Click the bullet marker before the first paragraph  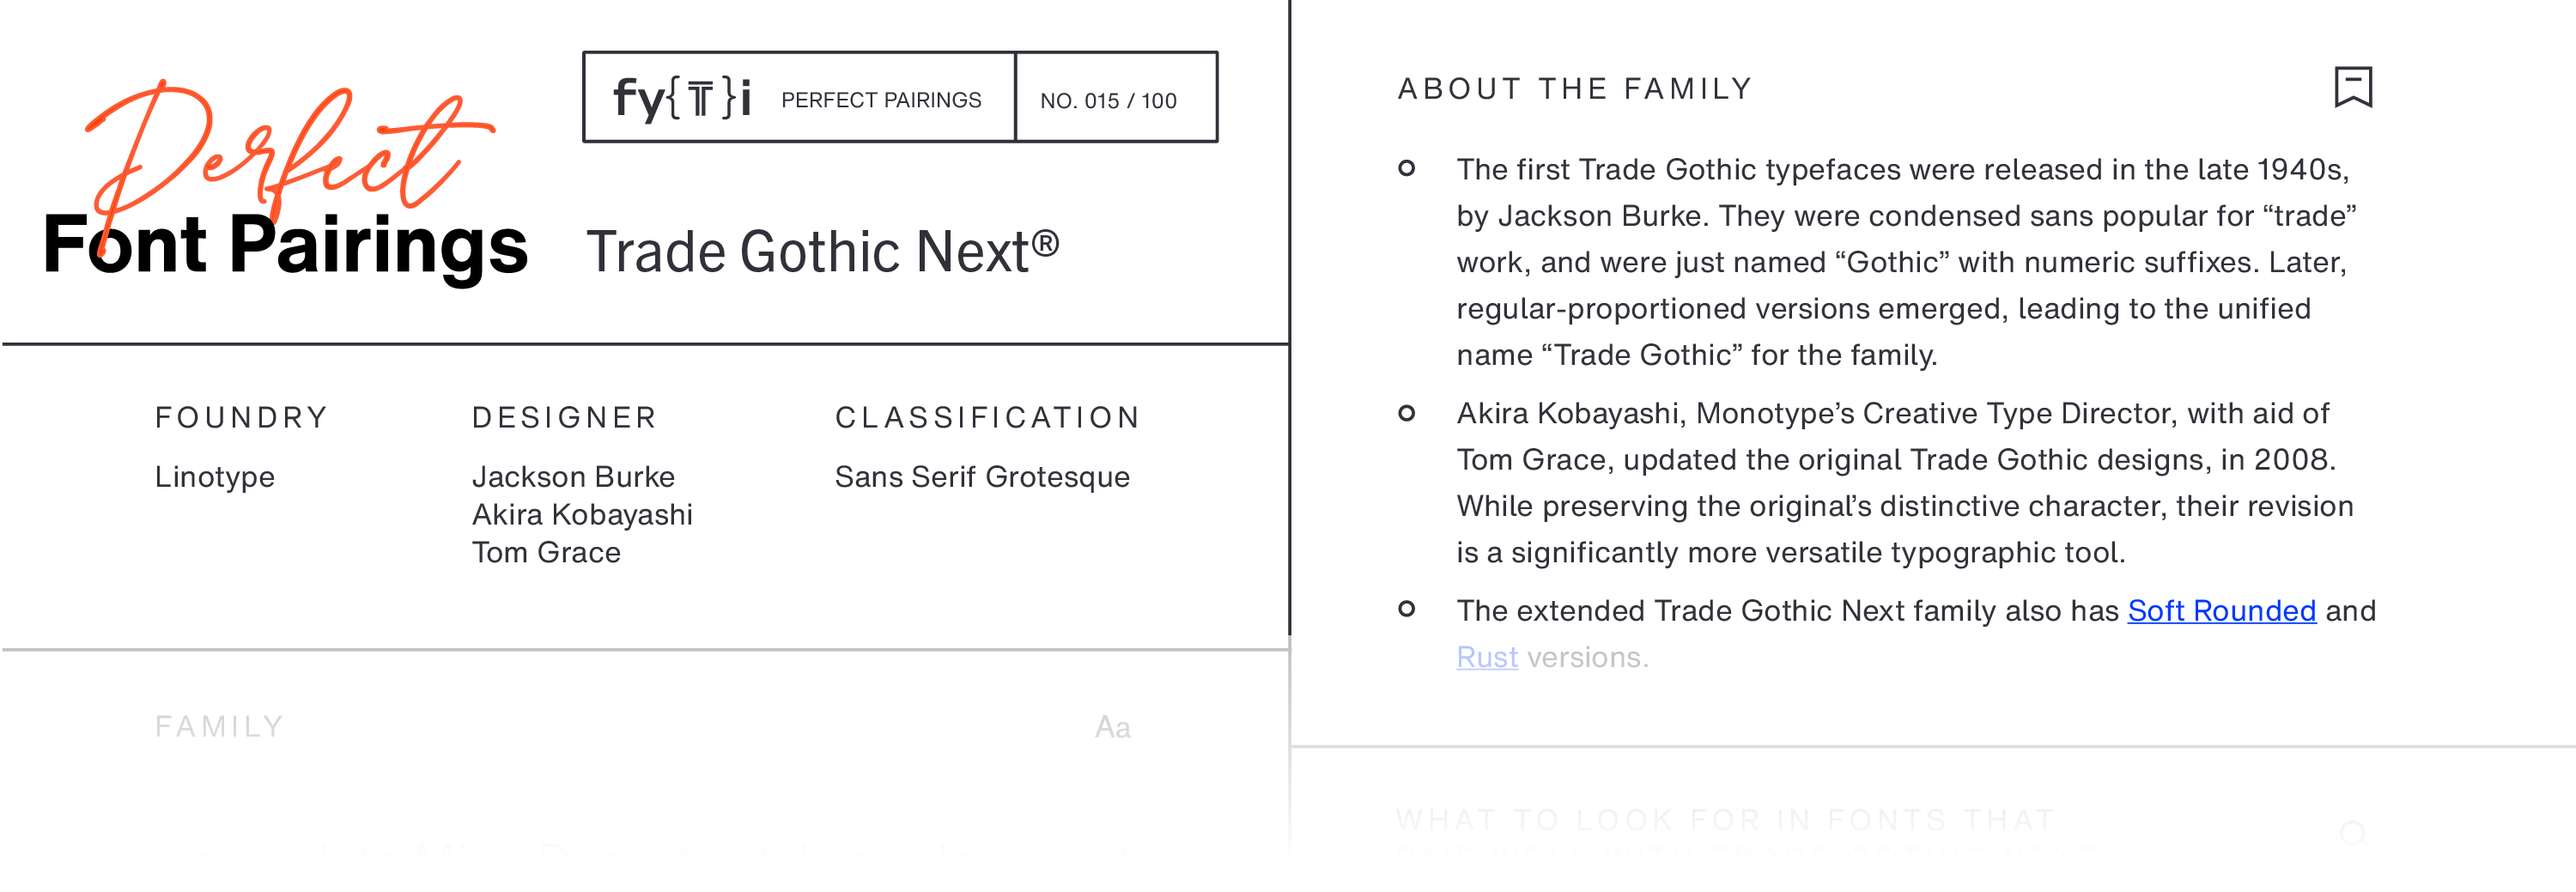[1406, 168]
